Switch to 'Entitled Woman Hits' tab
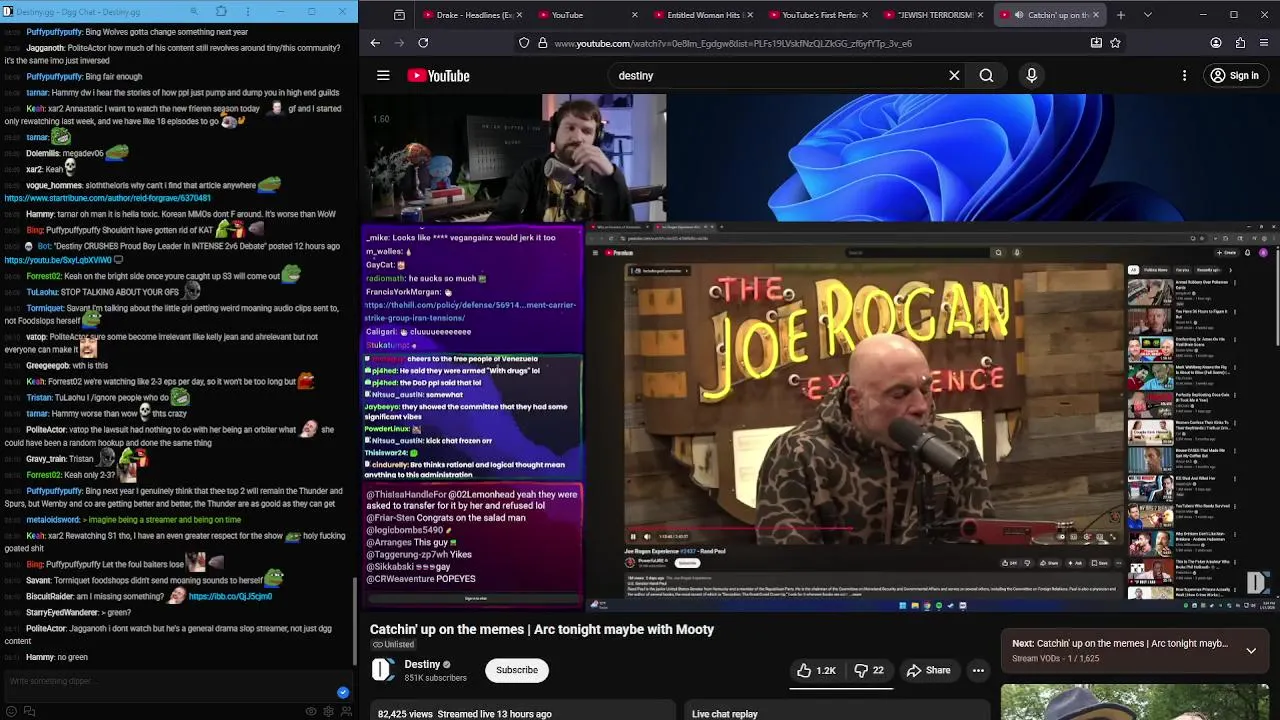 (x=704, y=15)
